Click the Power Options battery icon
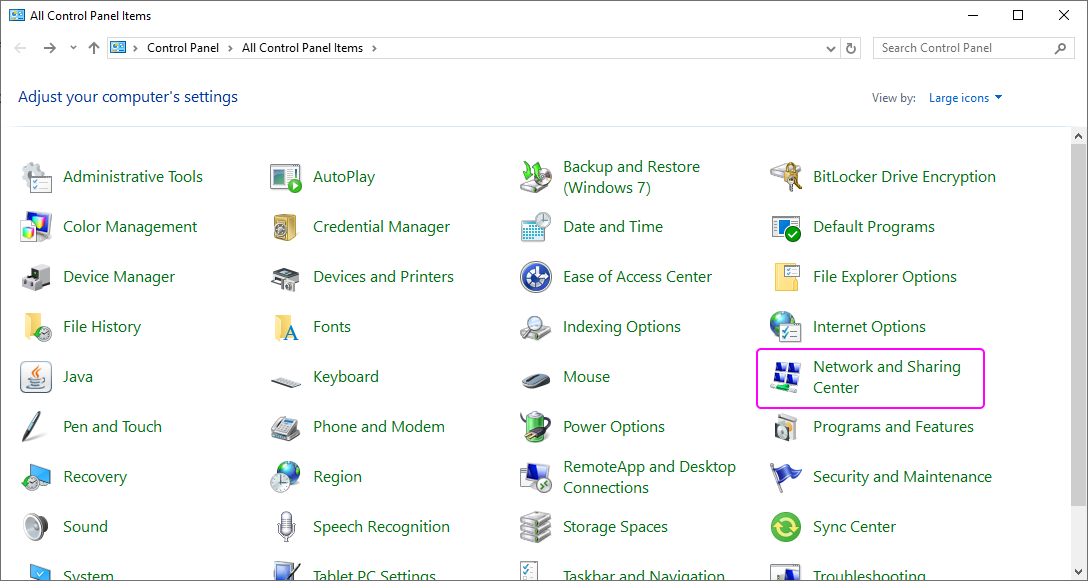1088x581 pixels. pyautogui.click(x=536, y=427)
